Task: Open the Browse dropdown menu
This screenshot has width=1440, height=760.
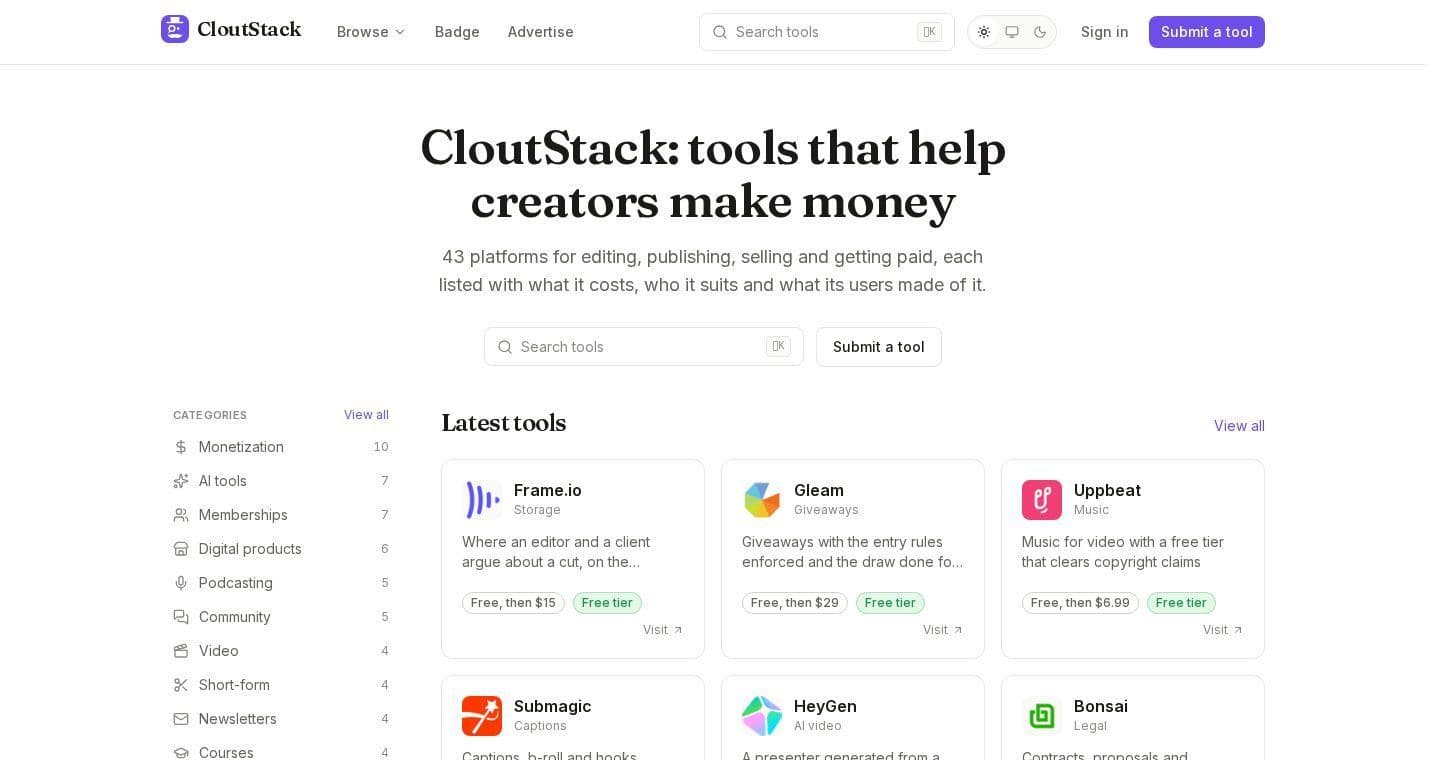Action: point(371,32)
